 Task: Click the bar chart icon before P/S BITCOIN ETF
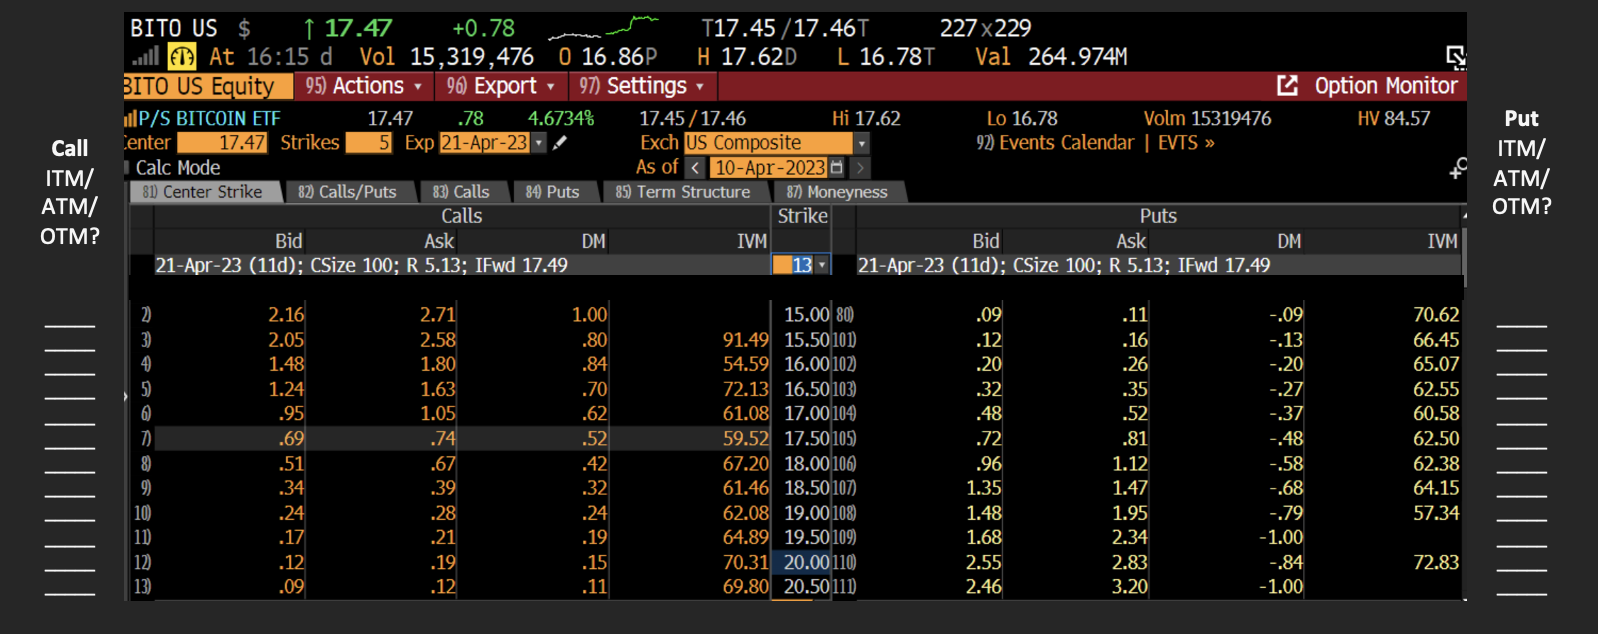pyautogui.click(x=130, y=119)
